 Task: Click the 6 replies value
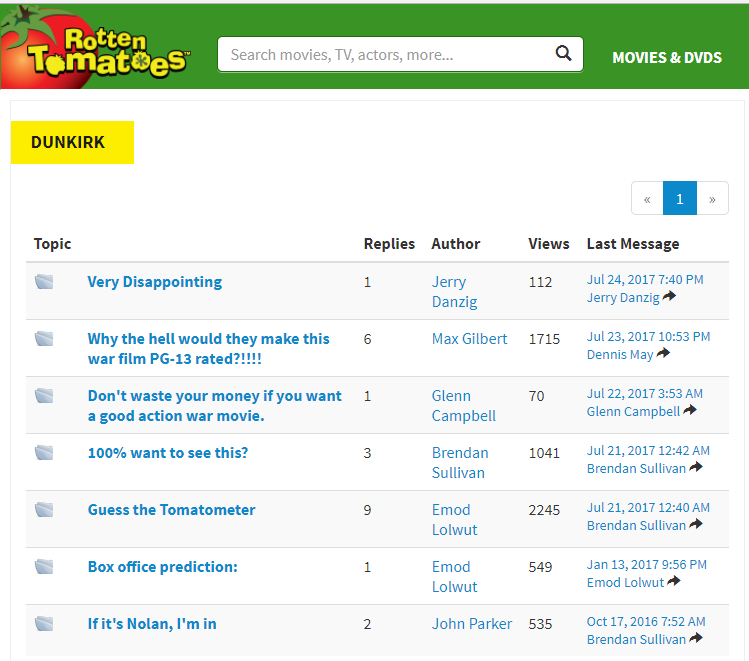(x=367, y=339)
